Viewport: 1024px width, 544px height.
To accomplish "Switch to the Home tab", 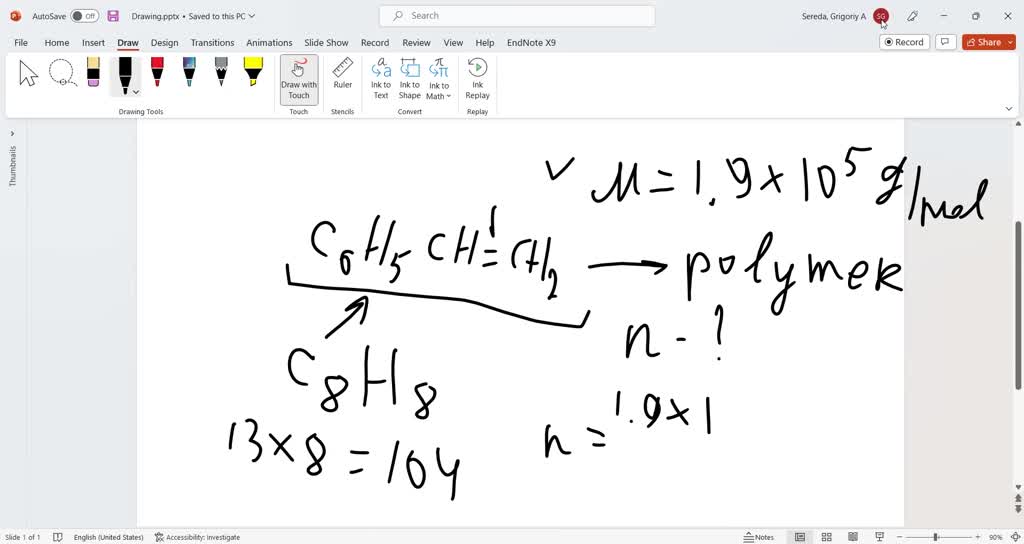I will point(57,42).
